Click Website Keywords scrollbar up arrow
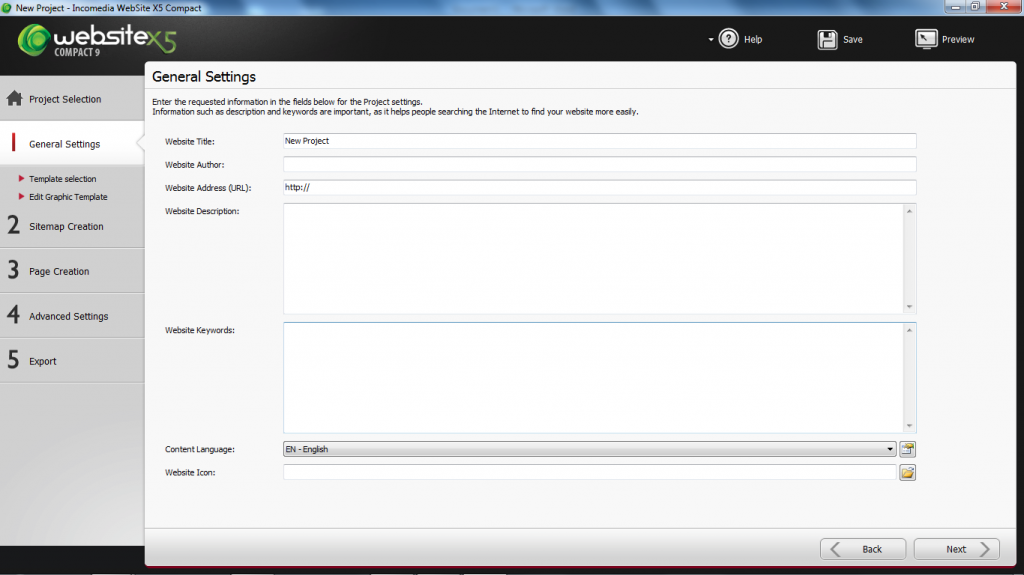 909,330
